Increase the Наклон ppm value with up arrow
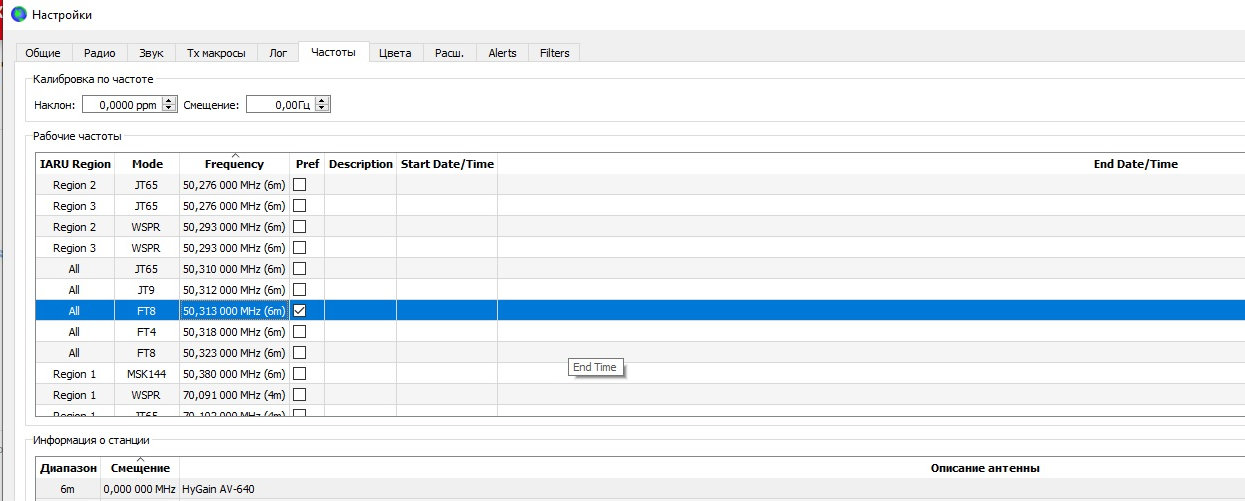The height and width of the screenshot is (501, 1245). tap(168, 100)
